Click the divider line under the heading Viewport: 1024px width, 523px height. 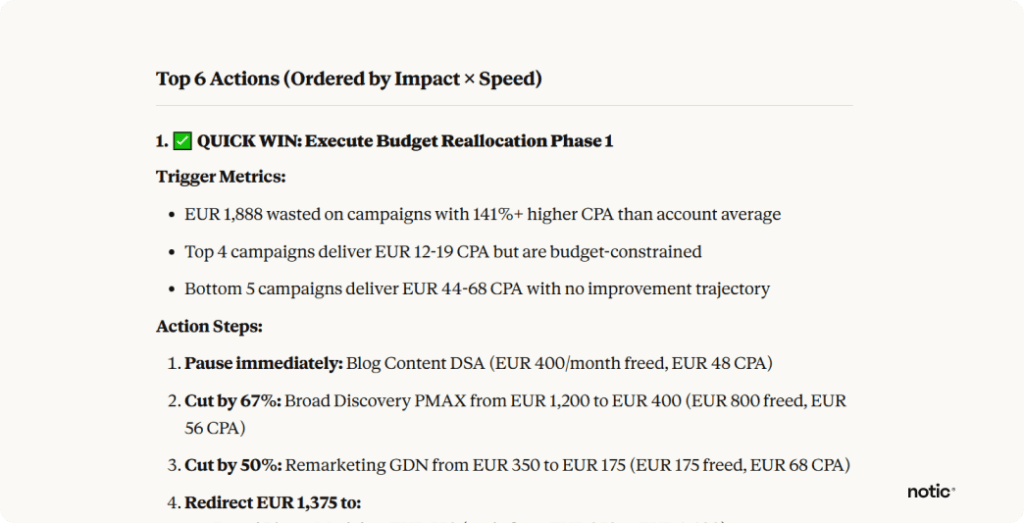click(504, 106)
